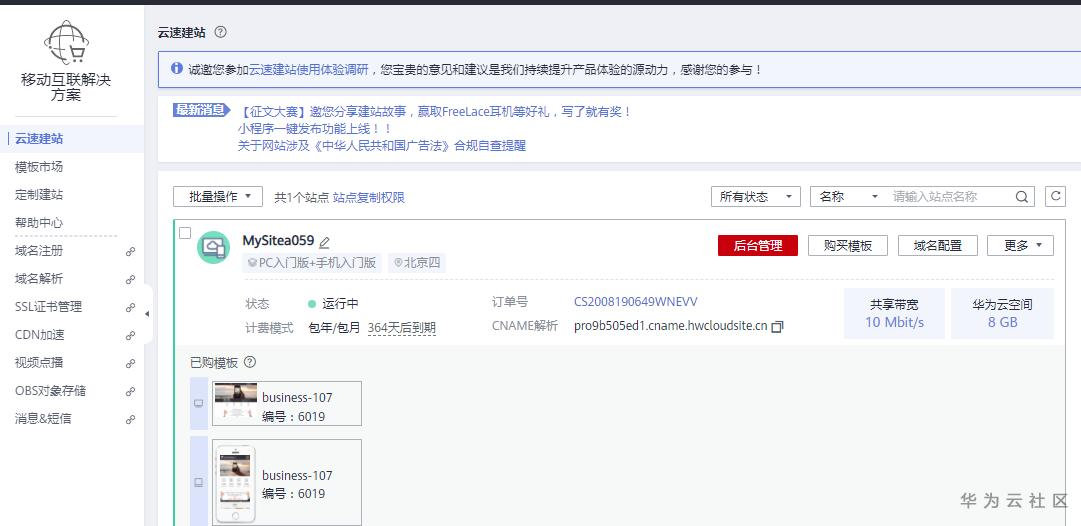
Task: Copy the CNAME address with copy icon
Action: 777,327
